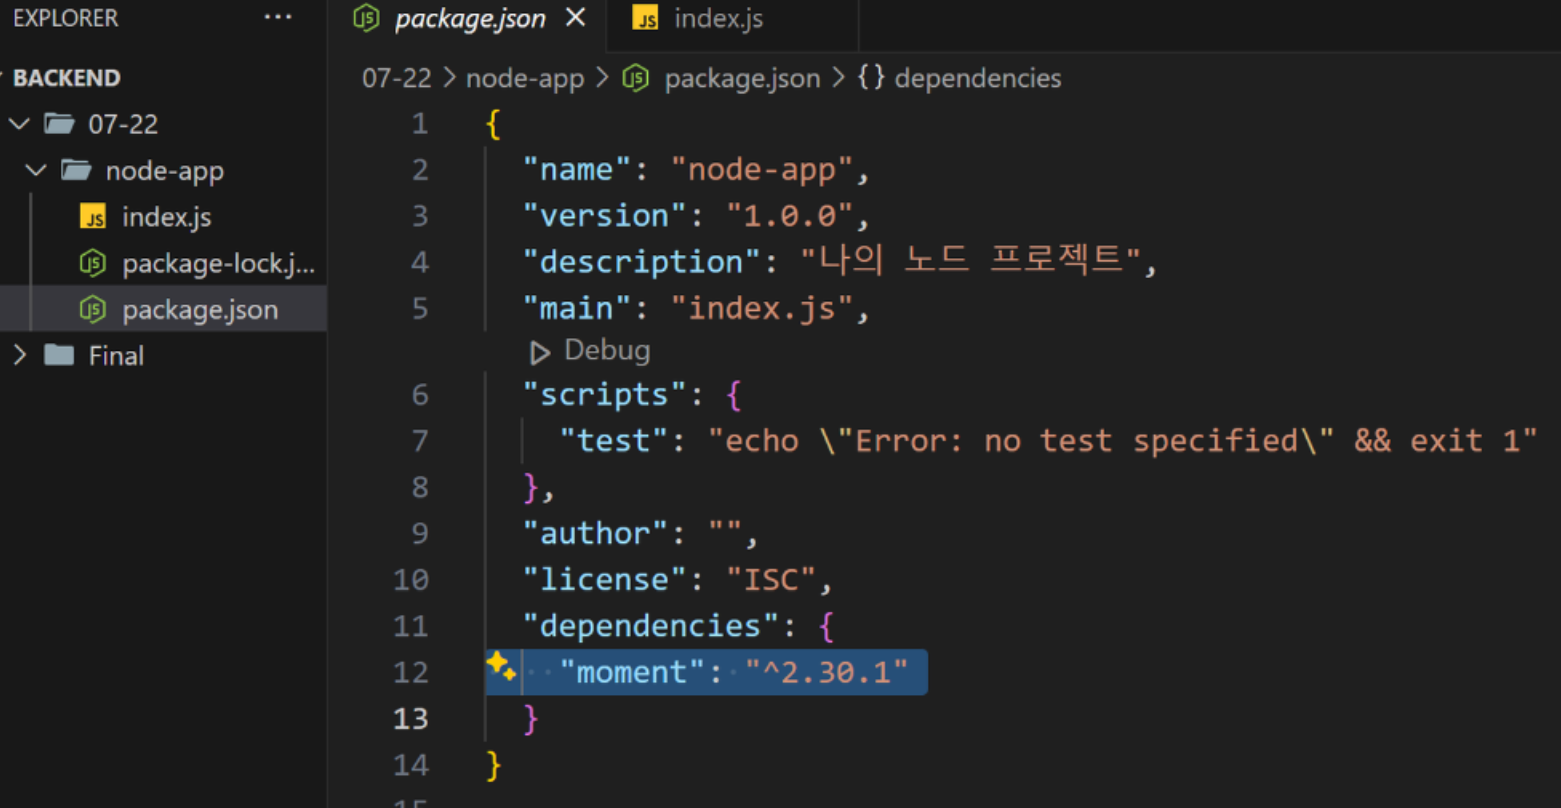Click the node-app breadcrumb item

pyautogui.click(x=525, y=78)
